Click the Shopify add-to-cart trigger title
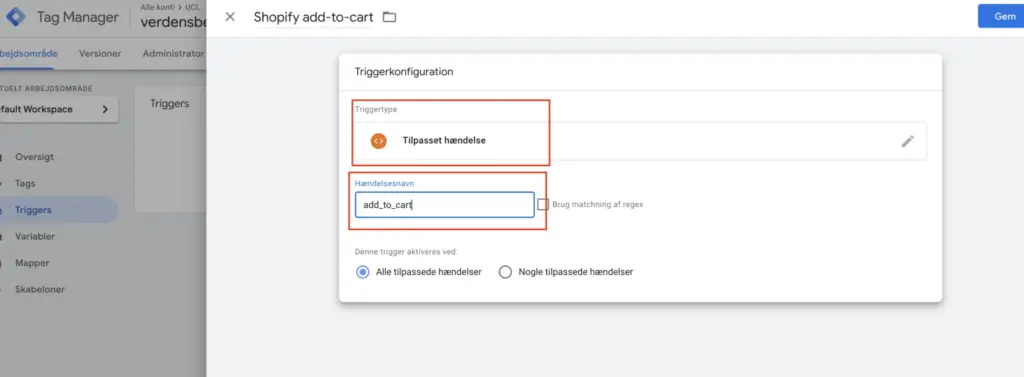The image size is (1024, 377). click(314, 18)
